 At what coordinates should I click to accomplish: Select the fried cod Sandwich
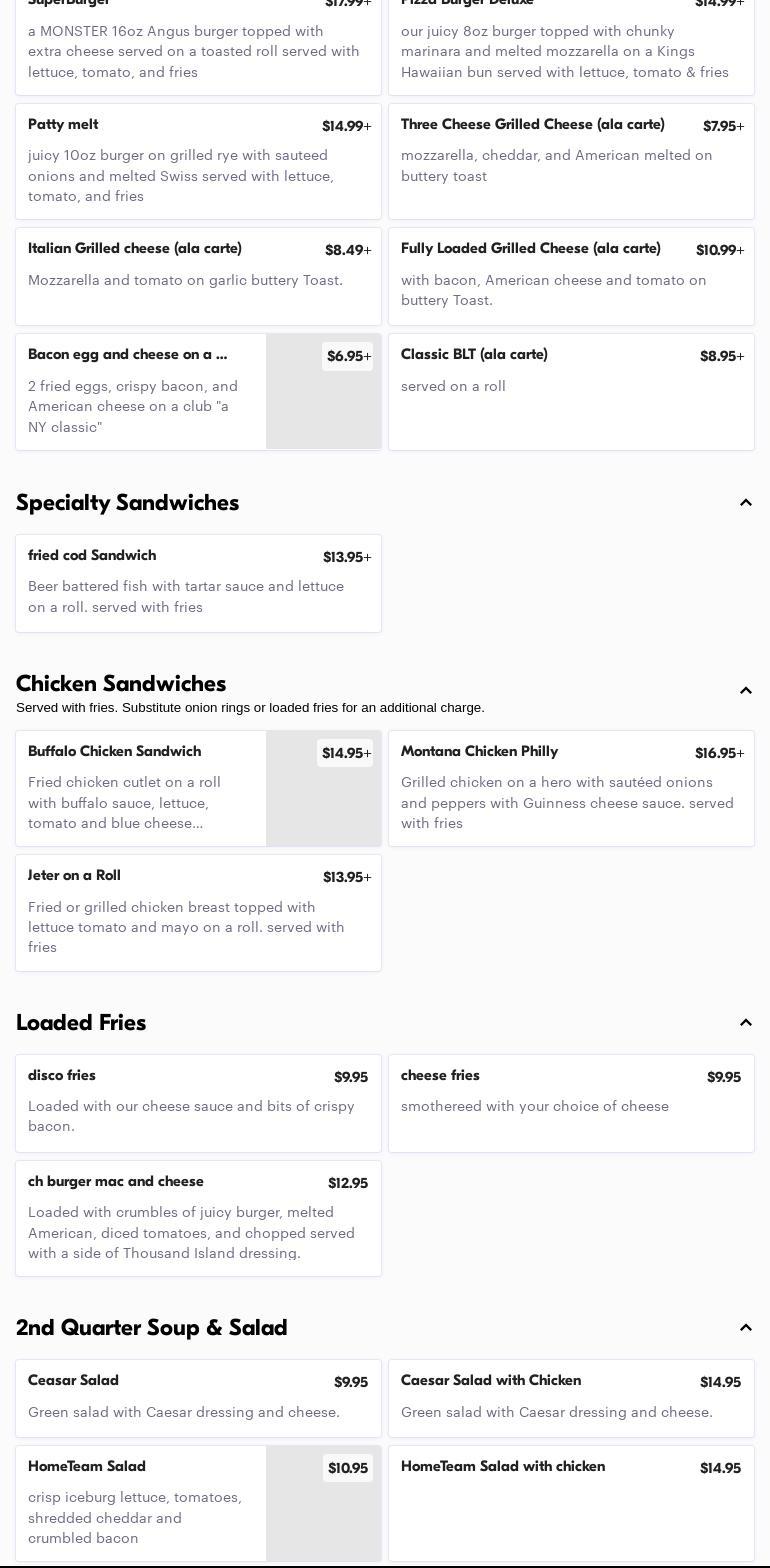coord(198,583)
